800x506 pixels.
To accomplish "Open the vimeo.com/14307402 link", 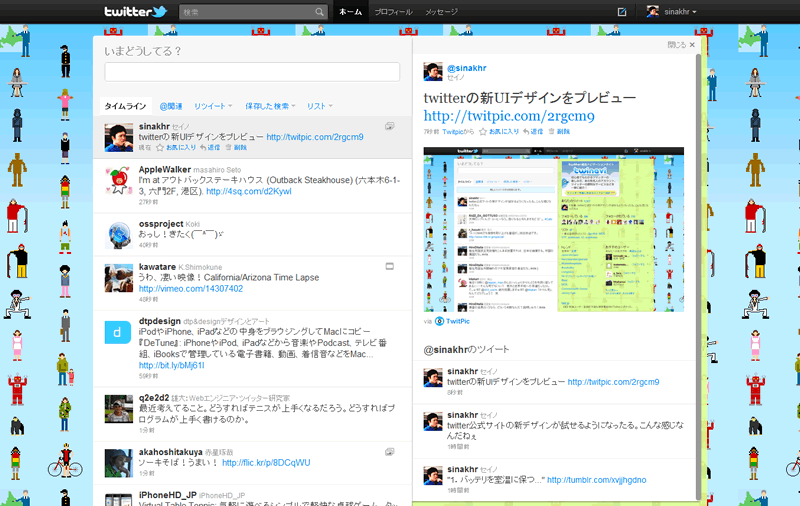I will tap(191, 289).
